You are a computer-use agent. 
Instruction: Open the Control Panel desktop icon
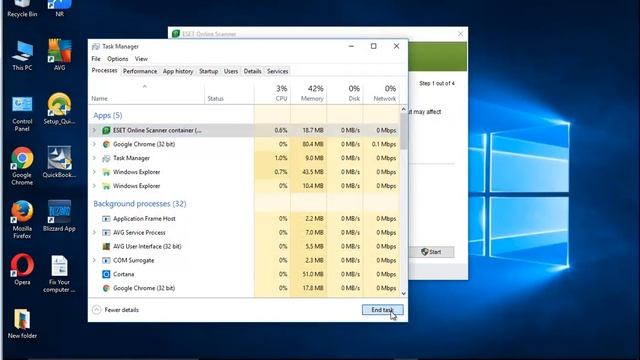(22, 114)
